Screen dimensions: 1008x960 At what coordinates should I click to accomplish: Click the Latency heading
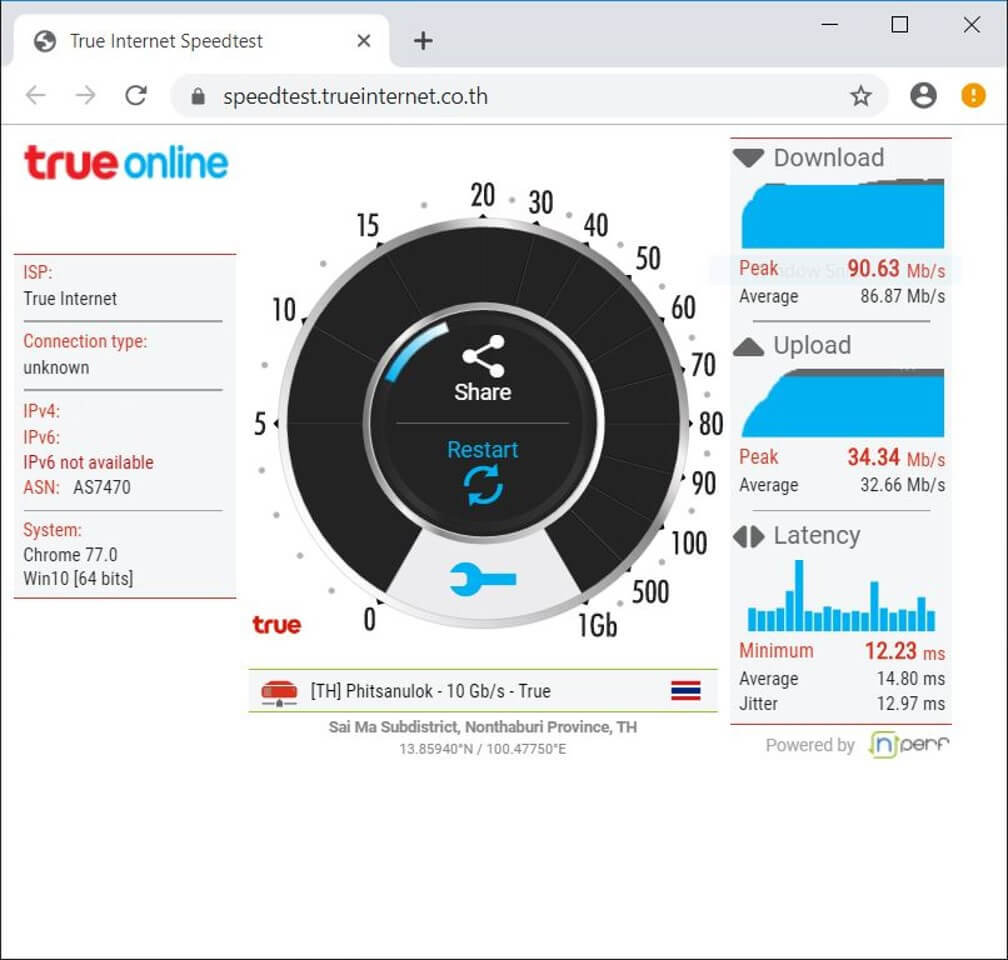point(816,536)
